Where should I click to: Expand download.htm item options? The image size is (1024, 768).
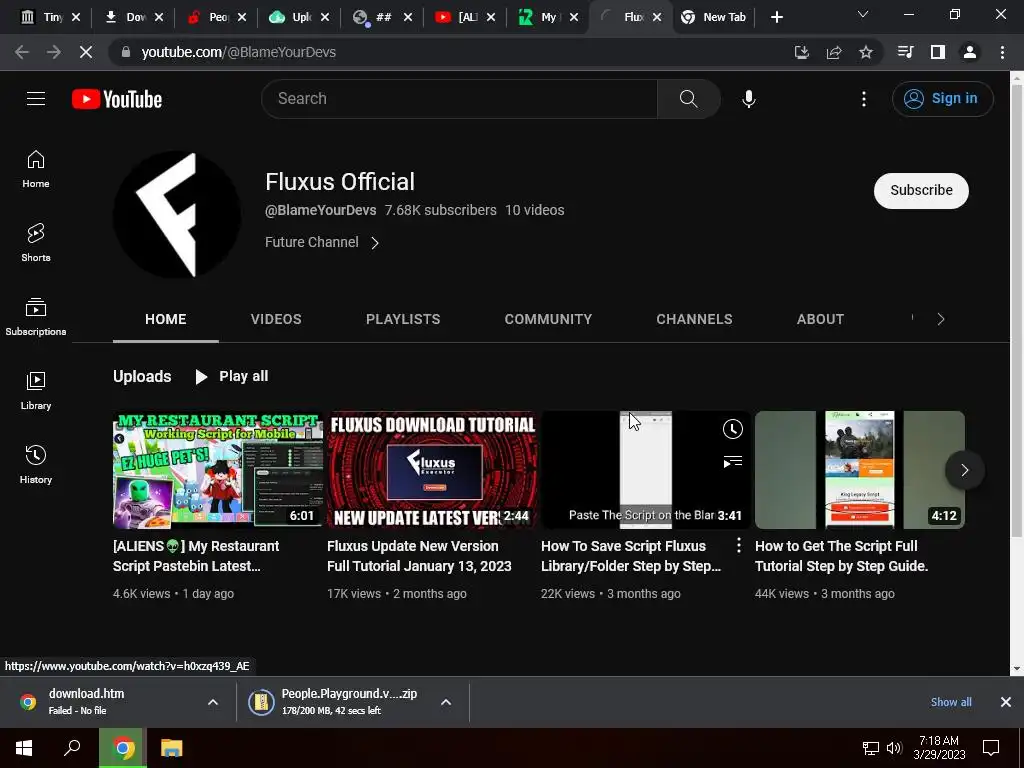[x=213, y=702]
